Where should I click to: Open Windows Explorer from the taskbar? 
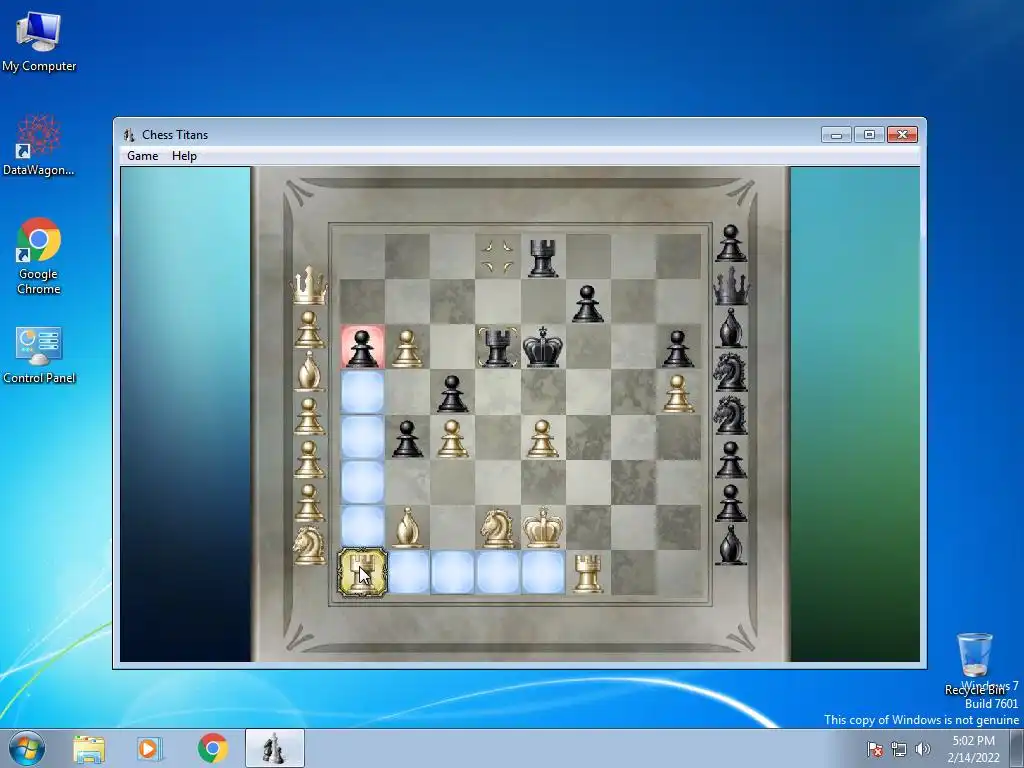[x=89, y=749]
